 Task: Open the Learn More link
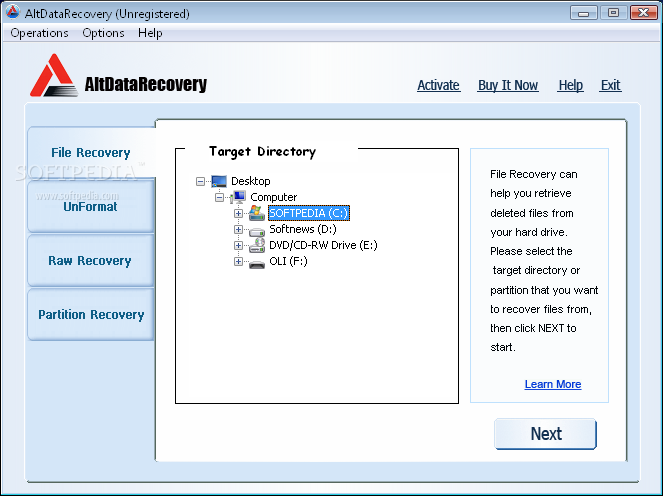(x=553, y=384)
